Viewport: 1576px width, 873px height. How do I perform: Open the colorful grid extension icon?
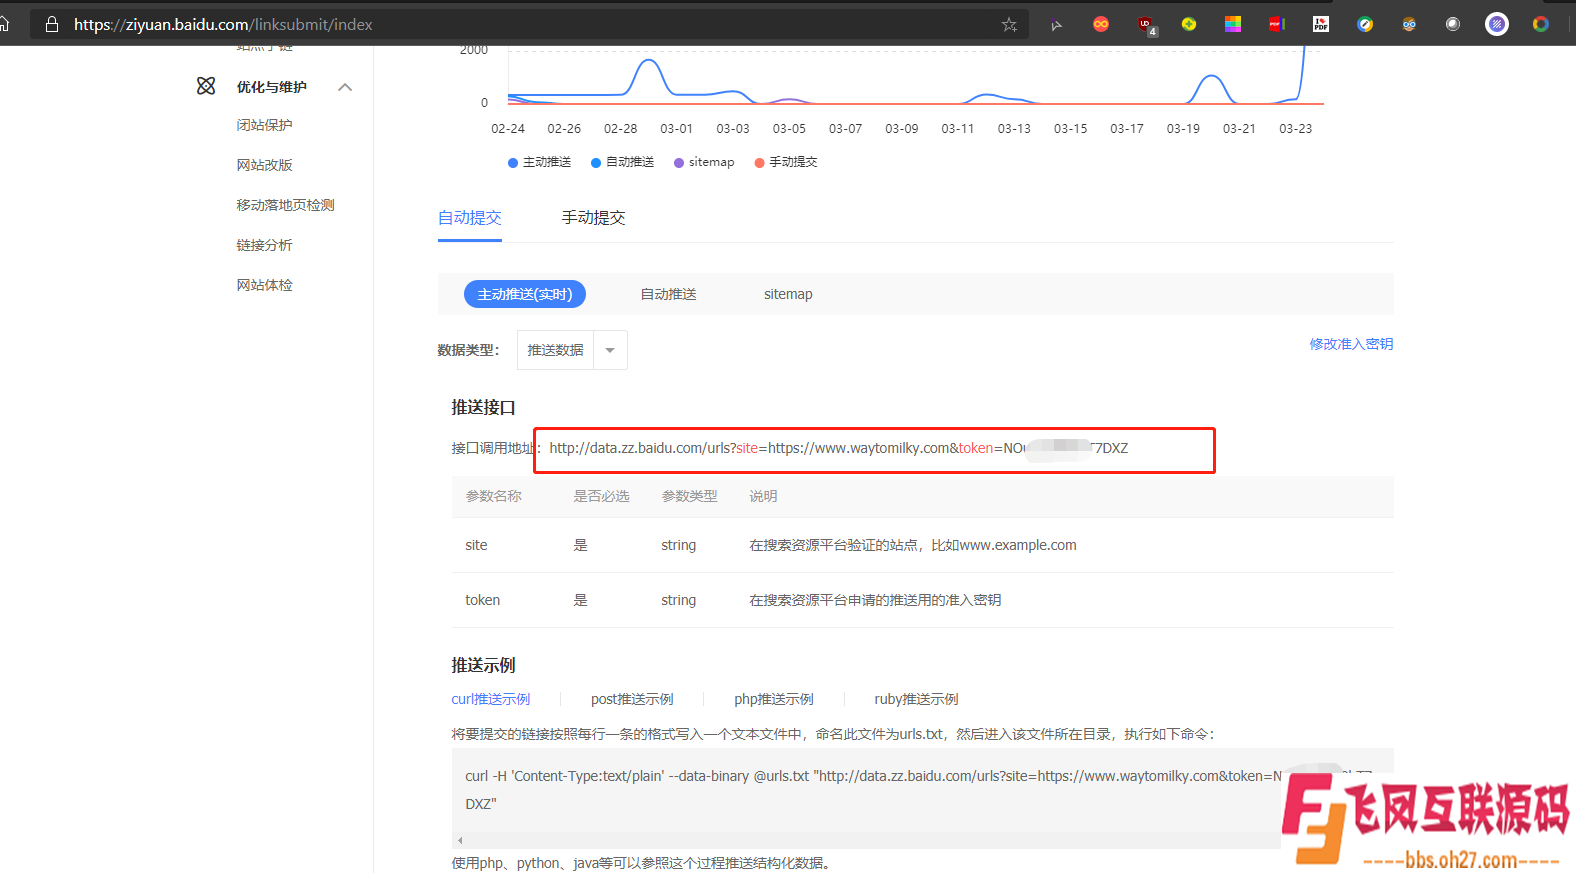[x=1233, y=24]
